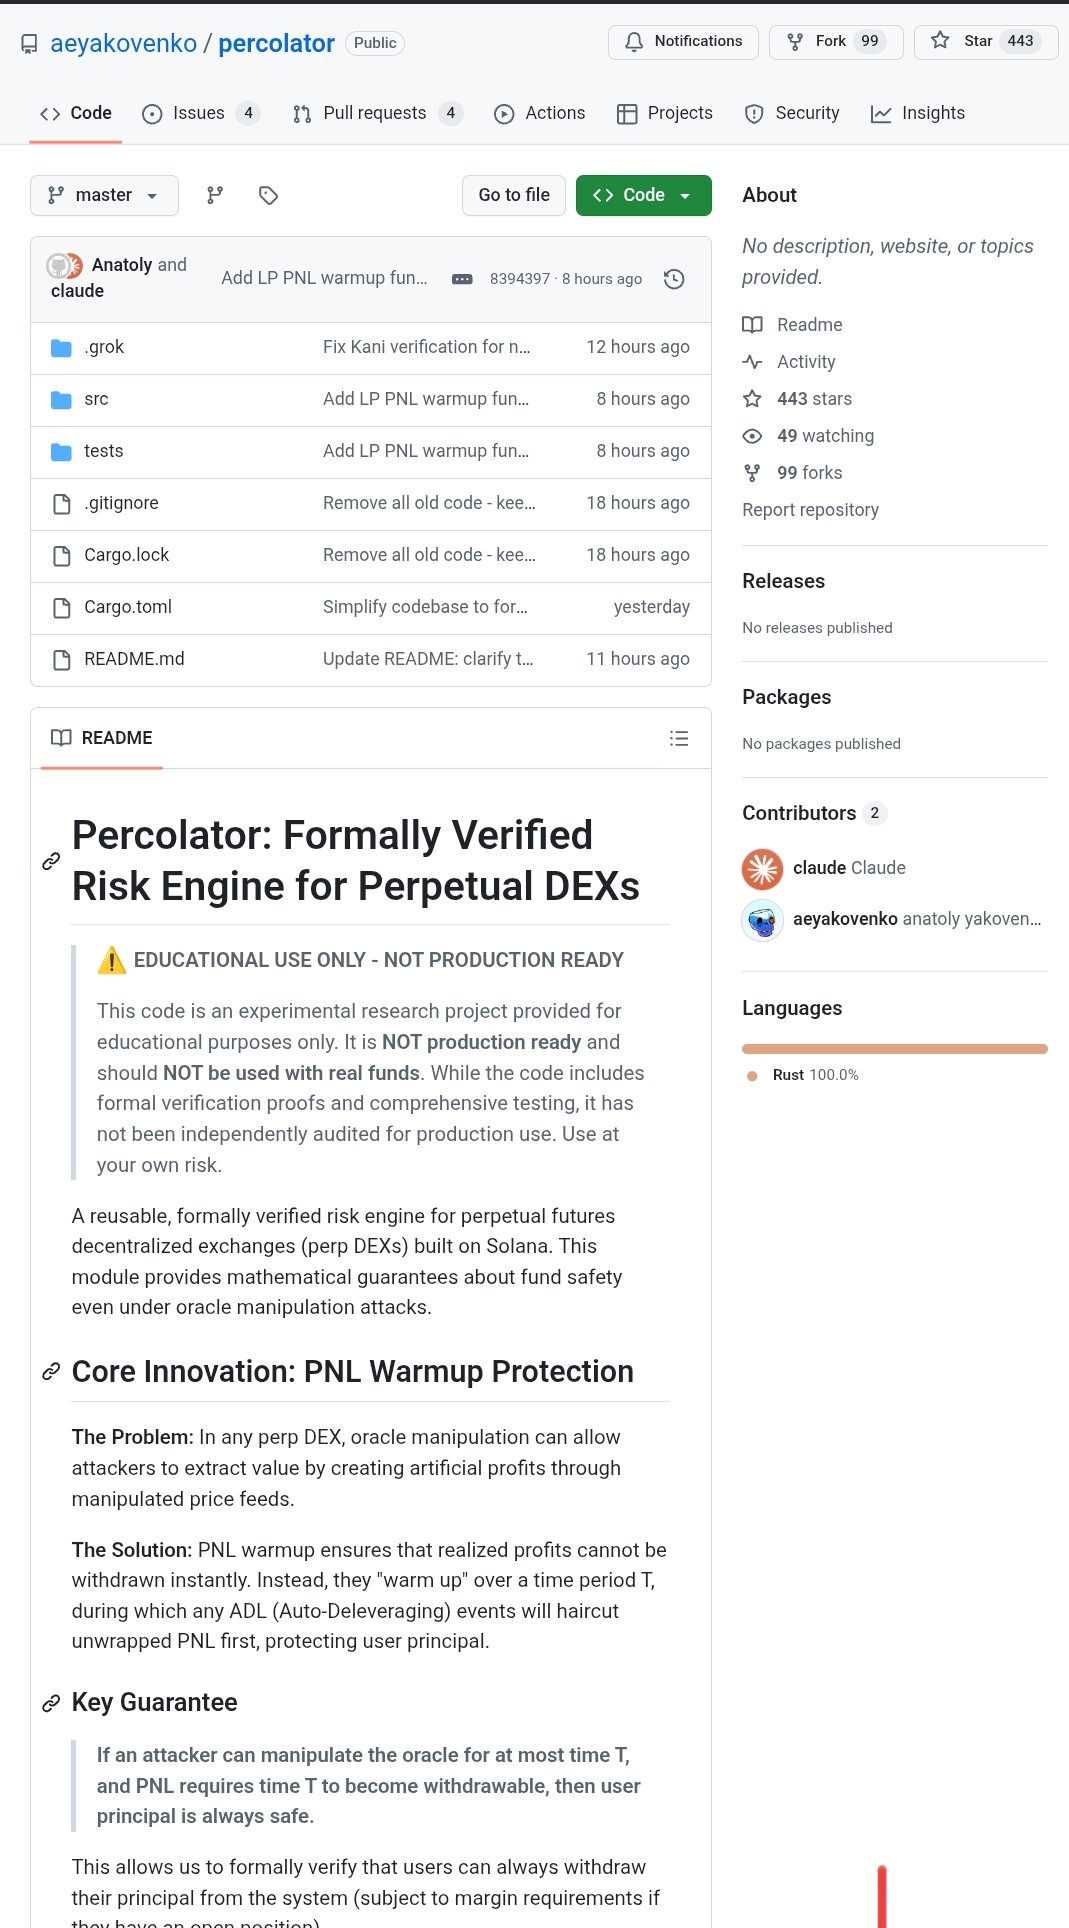
Task: View commit history clock icon
Action: click(674, 279)
